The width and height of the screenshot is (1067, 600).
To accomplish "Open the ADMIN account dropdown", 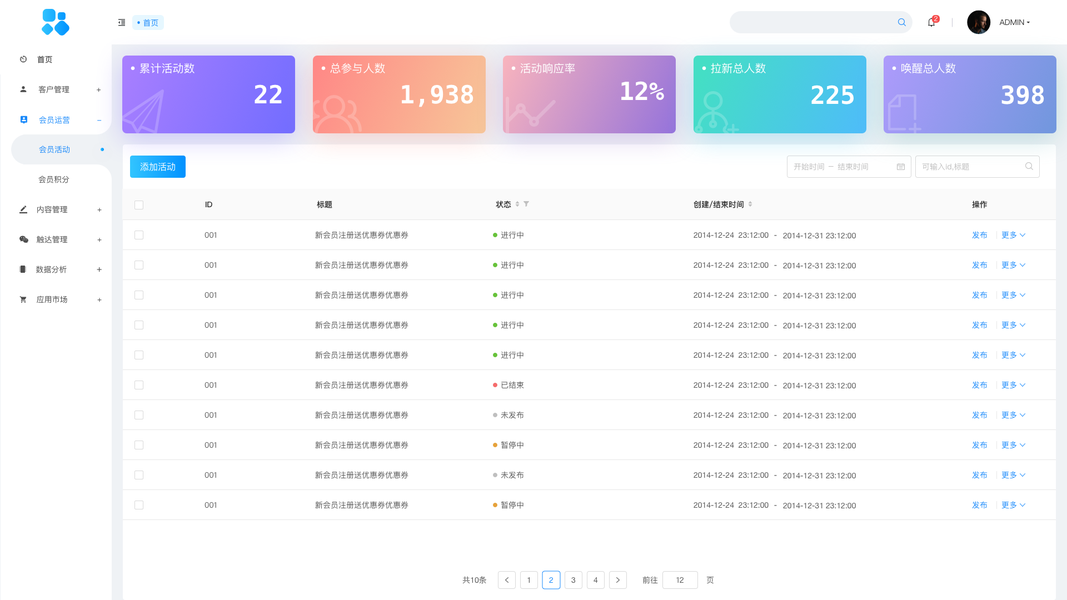I will click(1014, 22).
